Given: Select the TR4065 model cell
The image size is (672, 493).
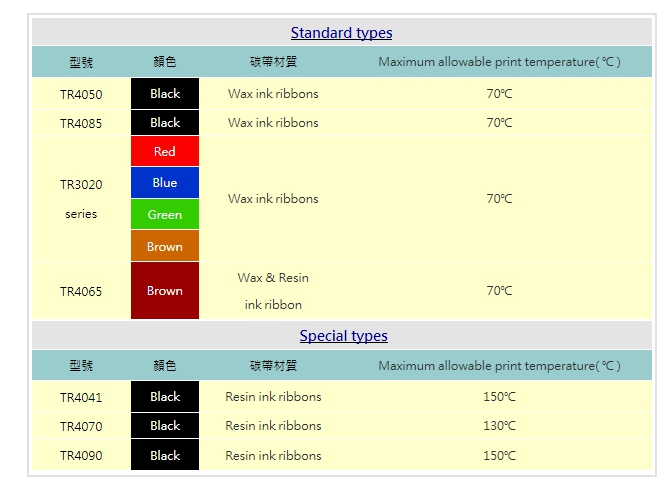Looking at the screenshot, I should click(x=81, y=292).
